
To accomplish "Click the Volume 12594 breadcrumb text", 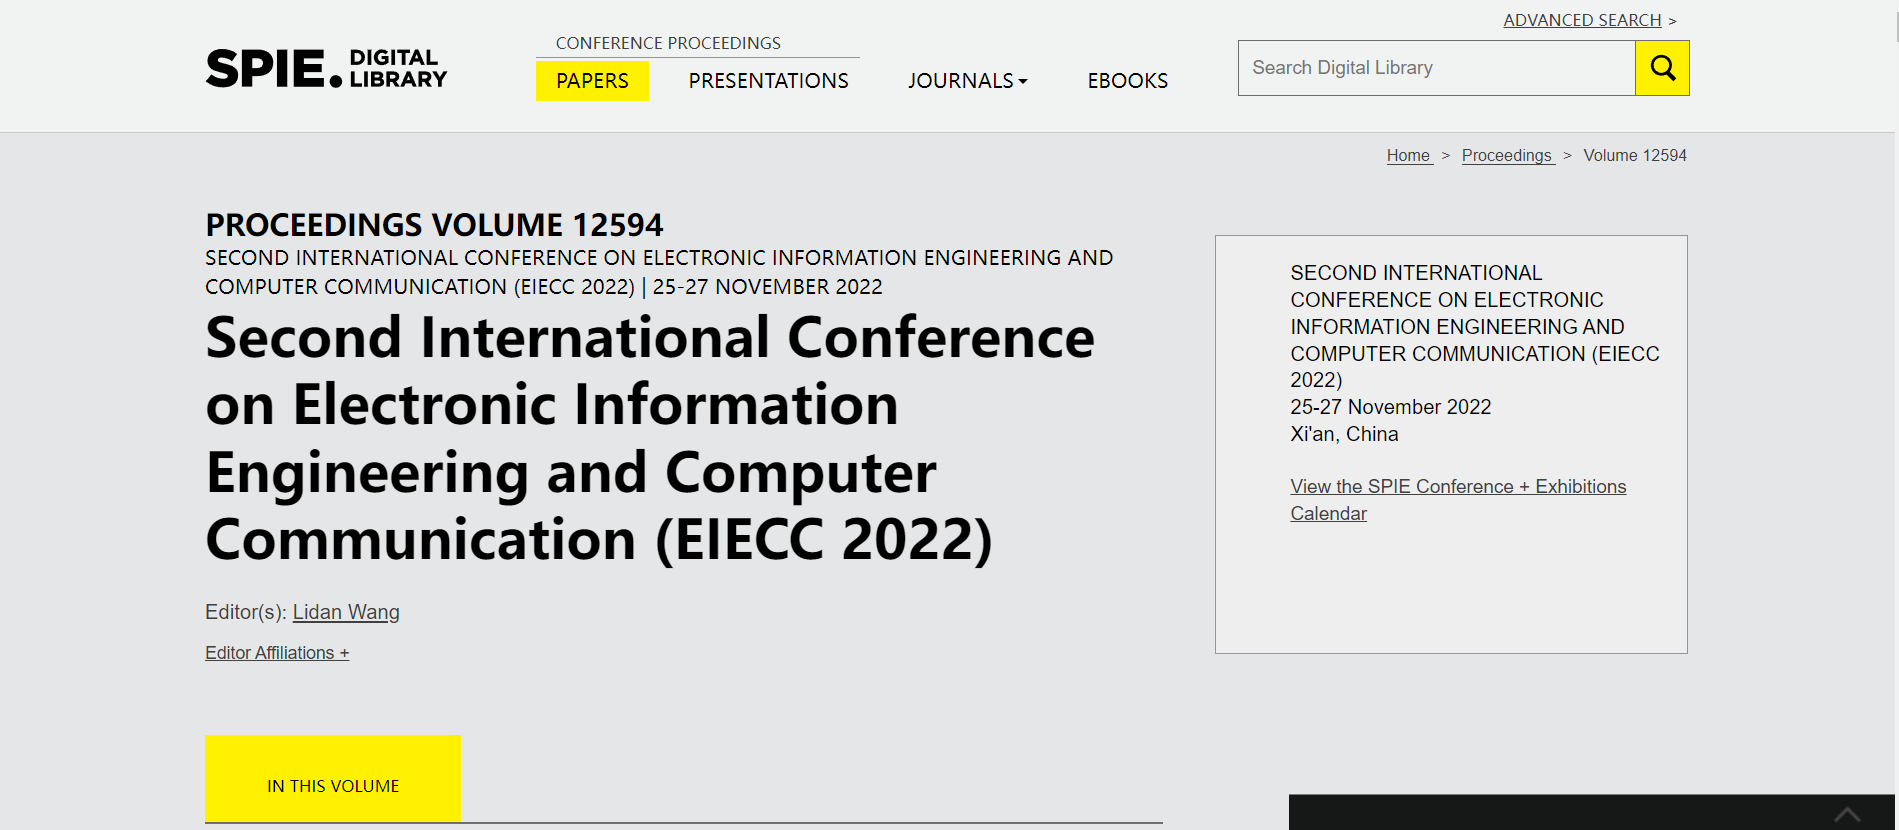I will (x=1635, y=155).
